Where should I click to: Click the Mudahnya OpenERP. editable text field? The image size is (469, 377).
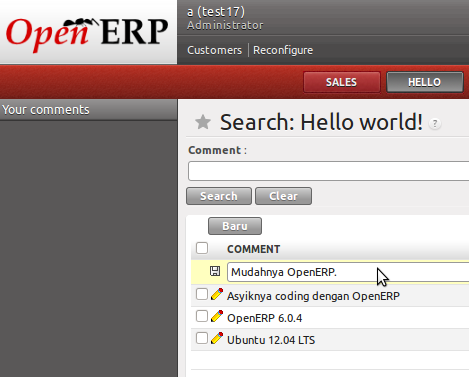pos(348,272)
